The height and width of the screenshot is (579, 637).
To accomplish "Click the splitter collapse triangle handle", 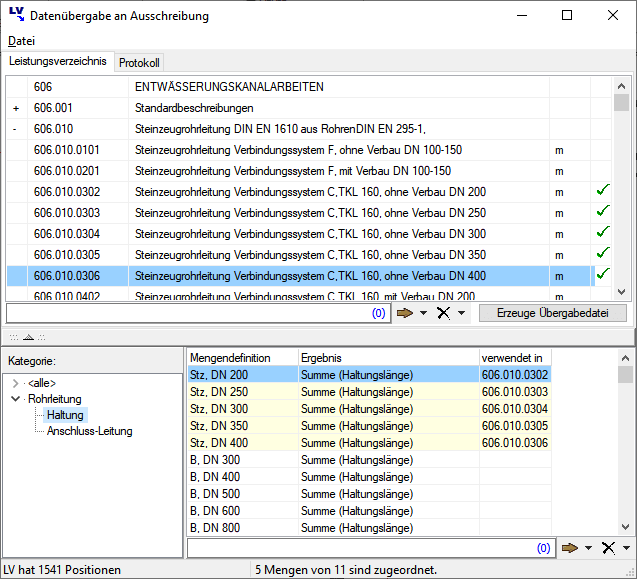I will pos(28,337).
